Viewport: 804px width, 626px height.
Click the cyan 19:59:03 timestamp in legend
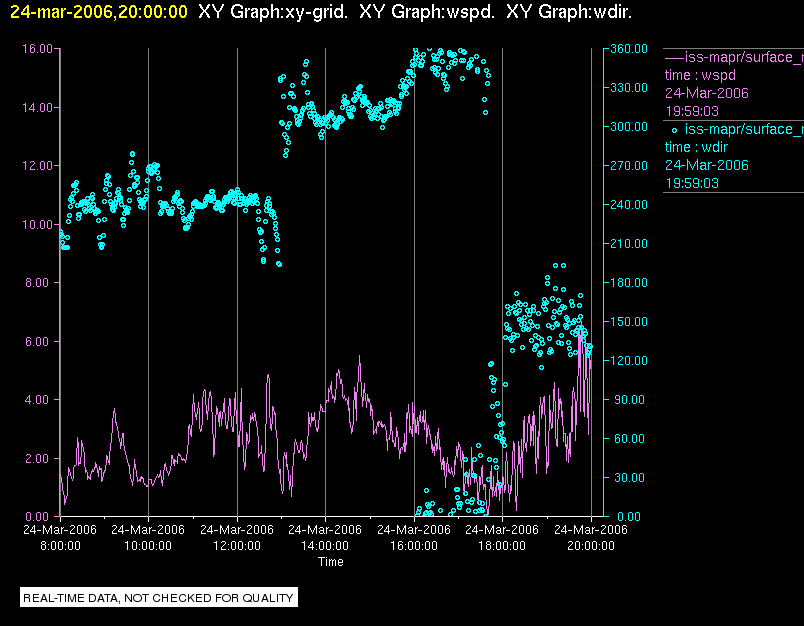pos(692,183)
